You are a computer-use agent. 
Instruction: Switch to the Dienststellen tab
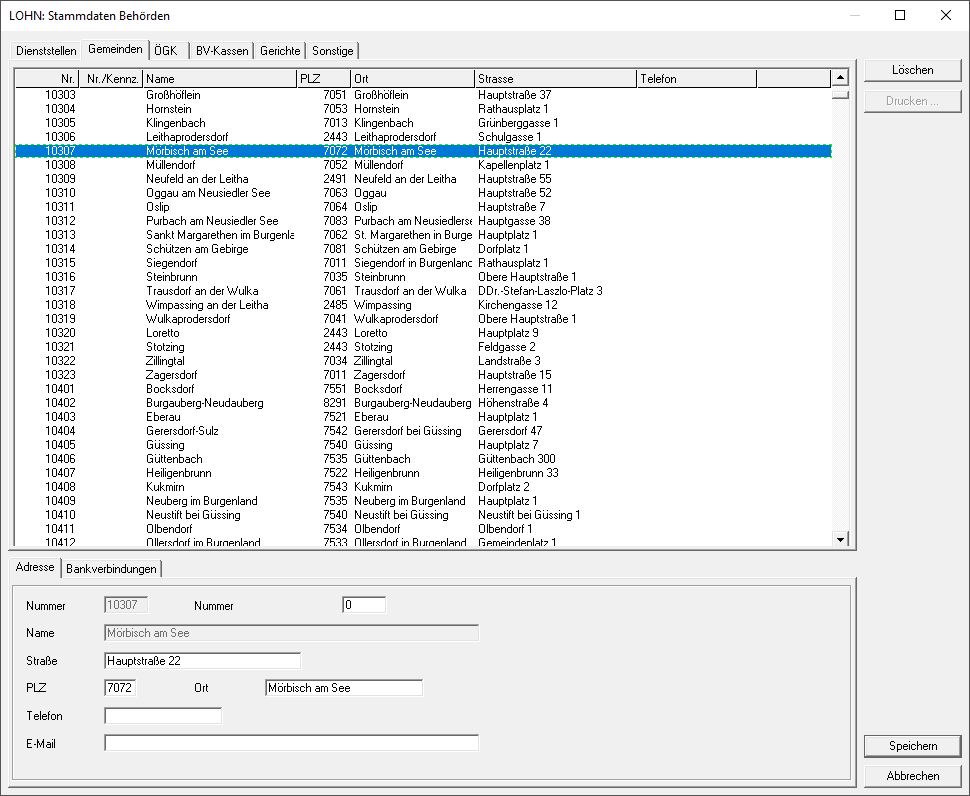(47, 51)
